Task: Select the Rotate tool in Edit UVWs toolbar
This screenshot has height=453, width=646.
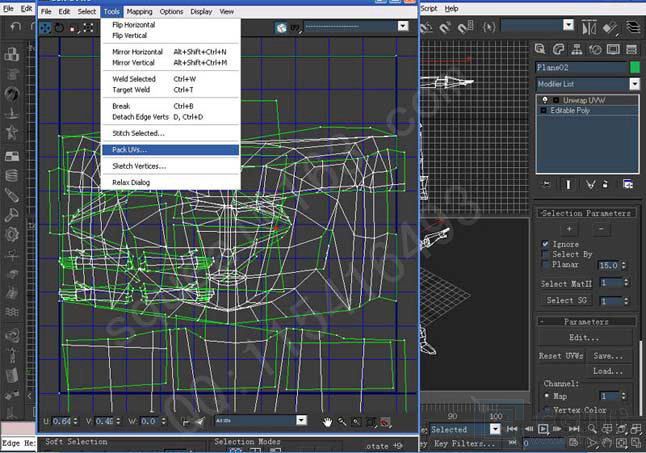Action: coord(59,28)
